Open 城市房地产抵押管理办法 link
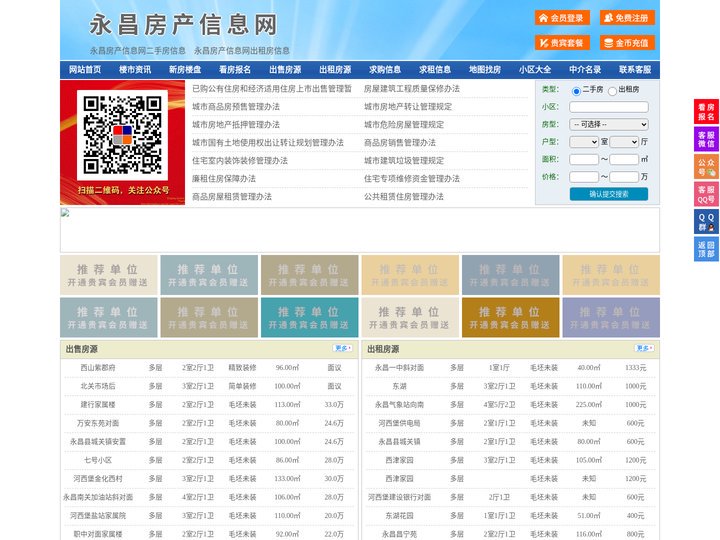 236,124
